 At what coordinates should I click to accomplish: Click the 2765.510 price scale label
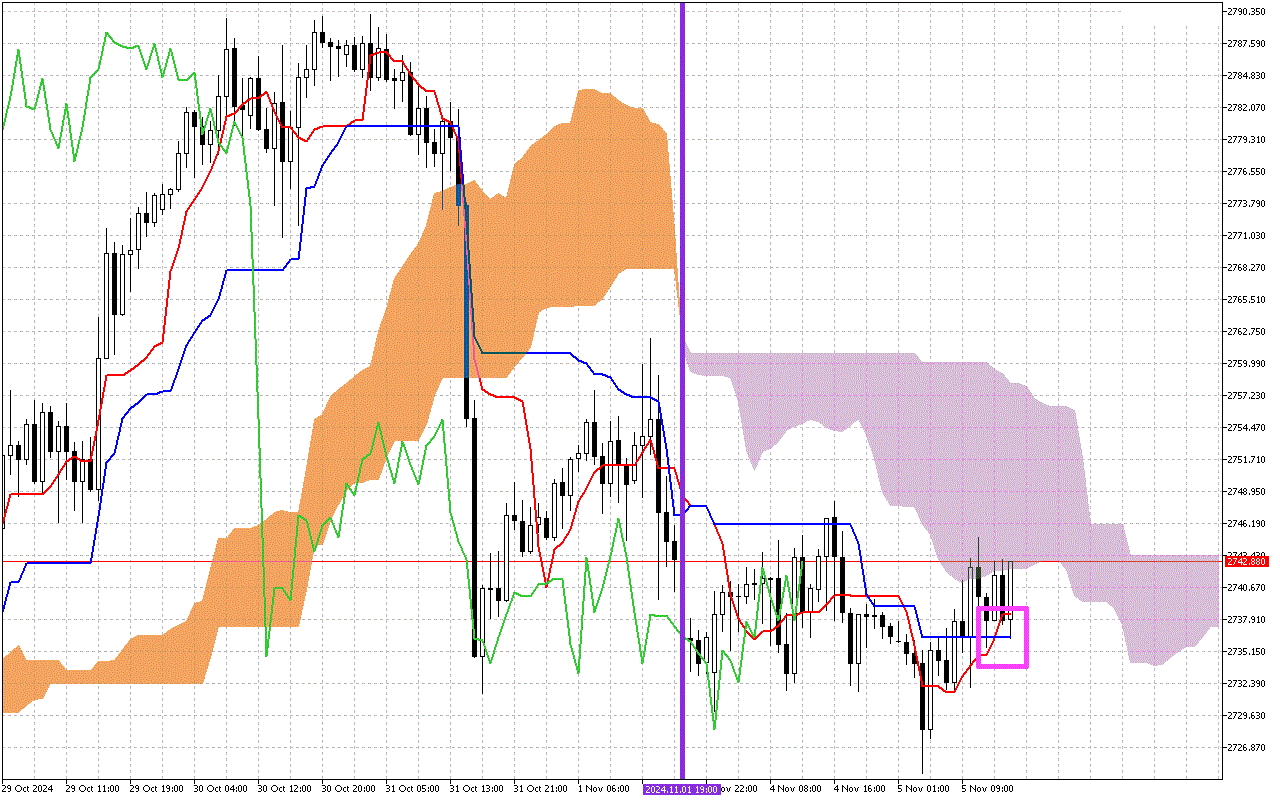[1246, 300]
